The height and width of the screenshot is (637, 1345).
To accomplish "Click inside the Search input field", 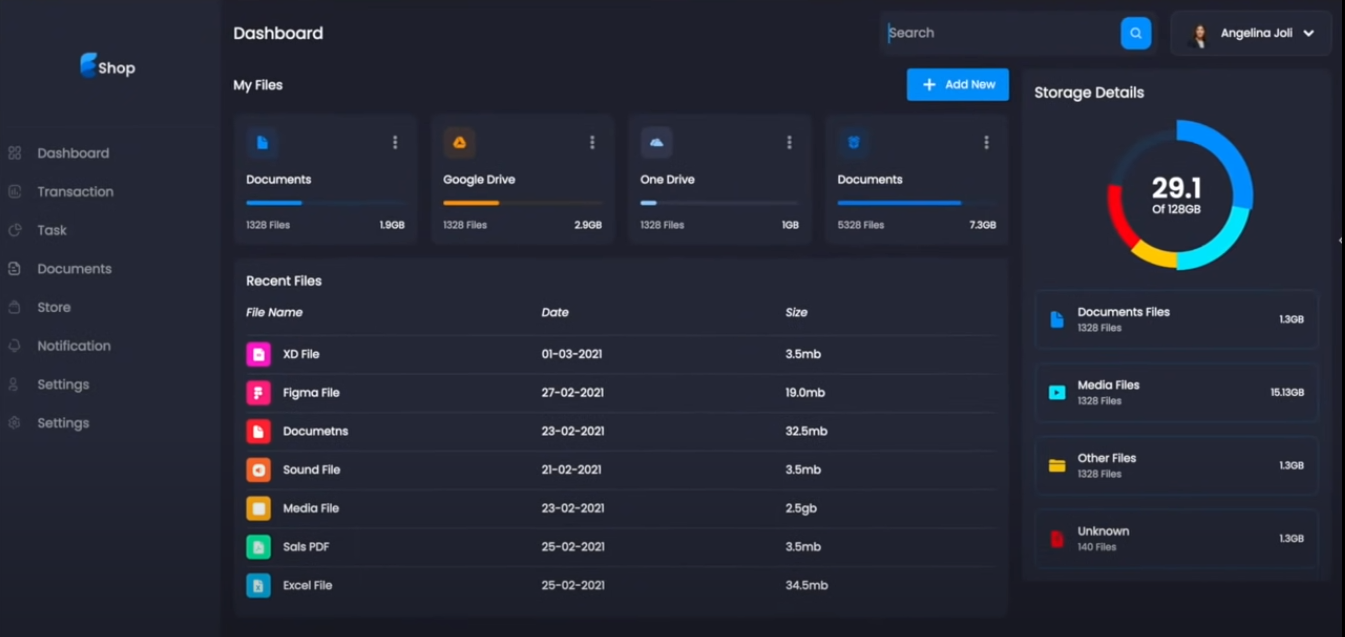I will (x=990, y=32).
